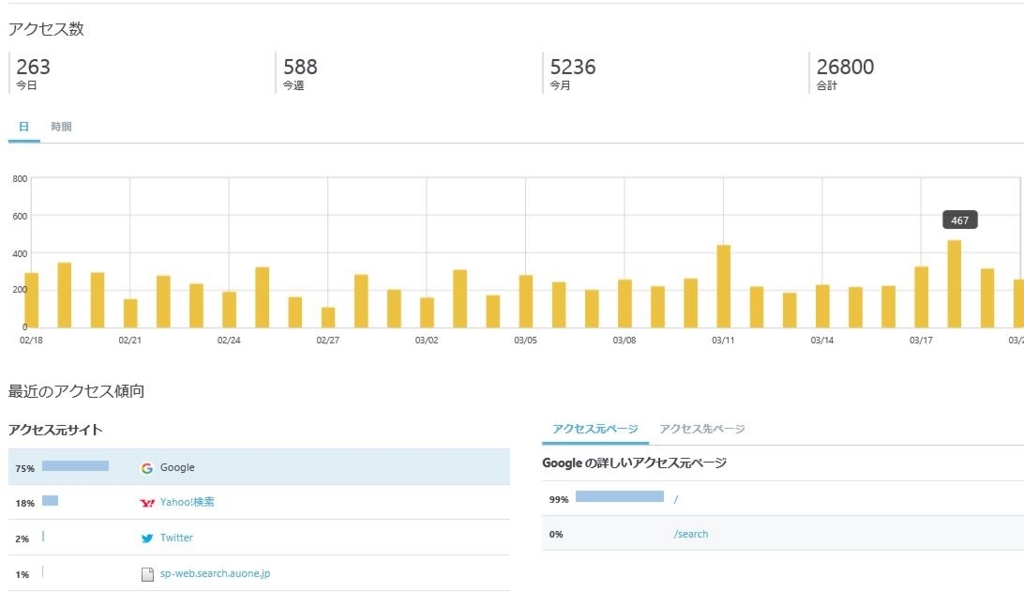The width and height of the screenshot is (1024, 607).
Task: Click the page icon beside sp-web.search.auone.jp
Action: [148, 574]
